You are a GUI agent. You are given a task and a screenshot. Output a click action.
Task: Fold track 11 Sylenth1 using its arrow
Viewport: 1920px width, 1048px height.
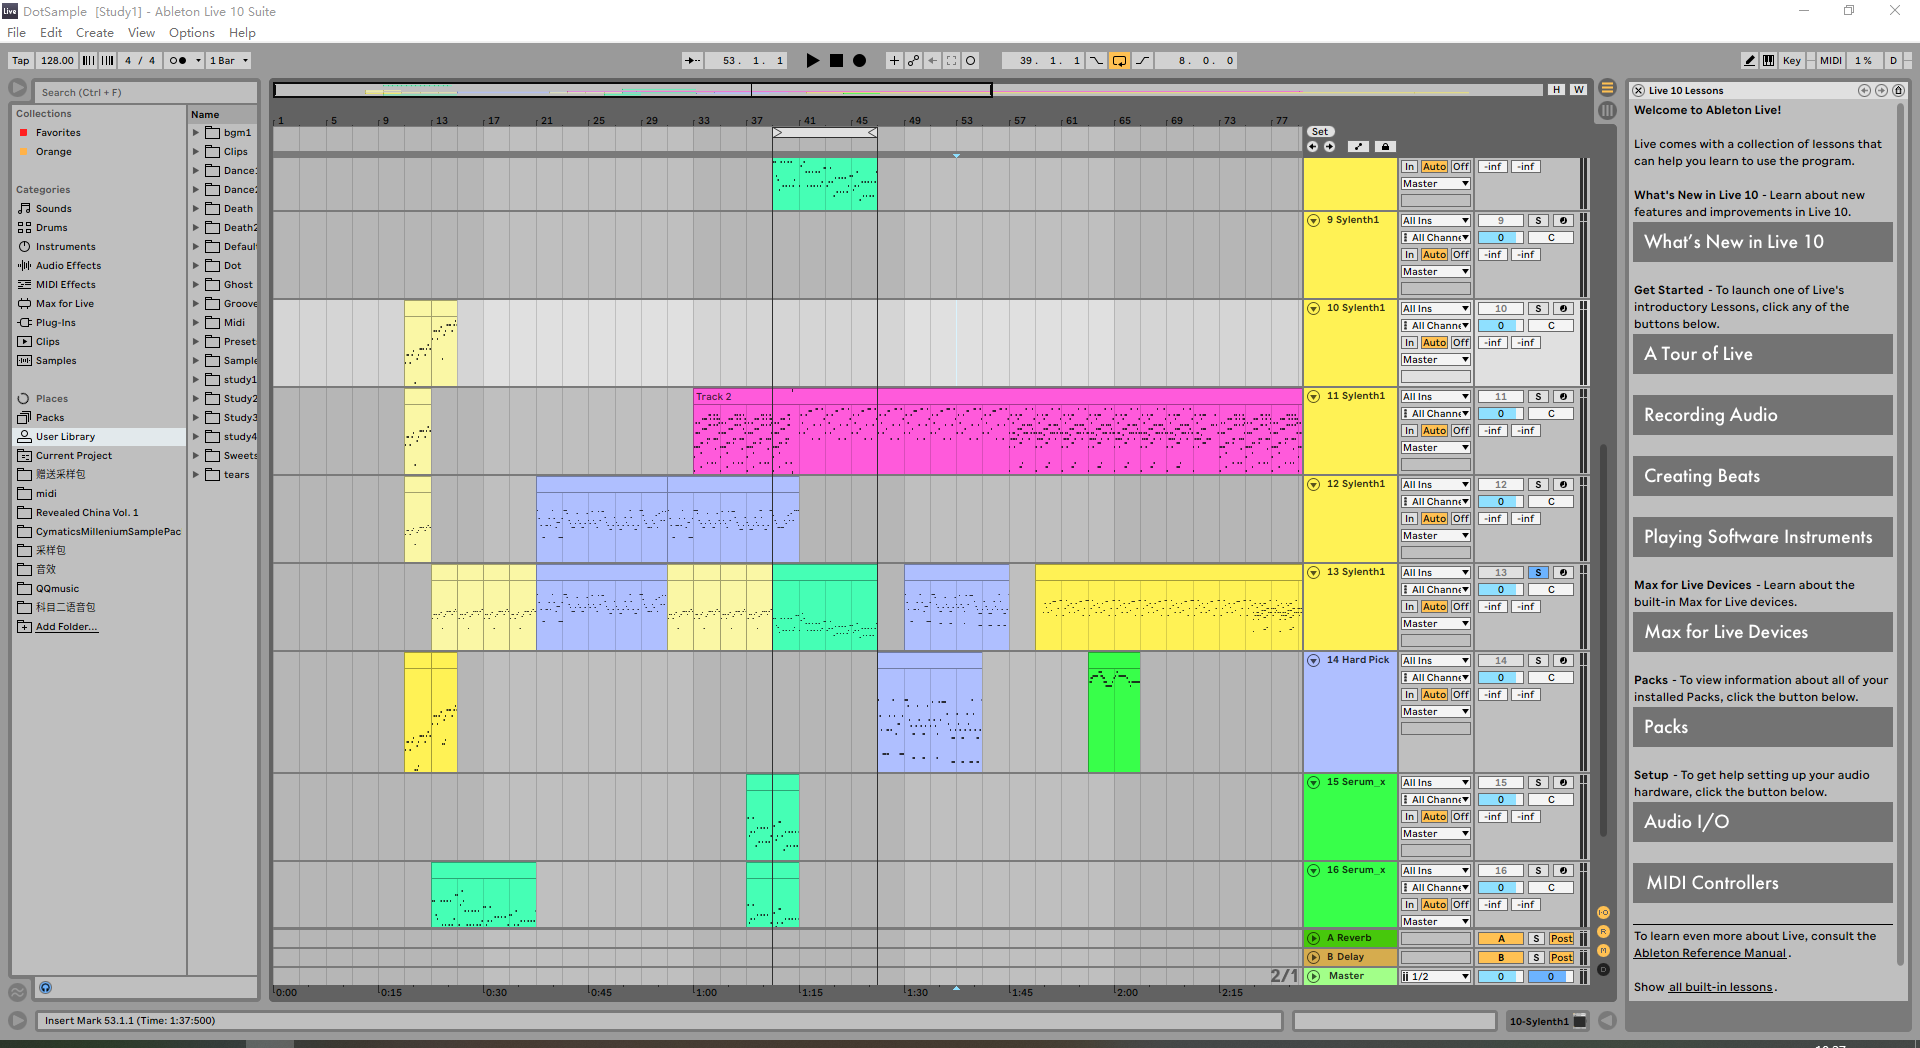tap(1313, 397)
